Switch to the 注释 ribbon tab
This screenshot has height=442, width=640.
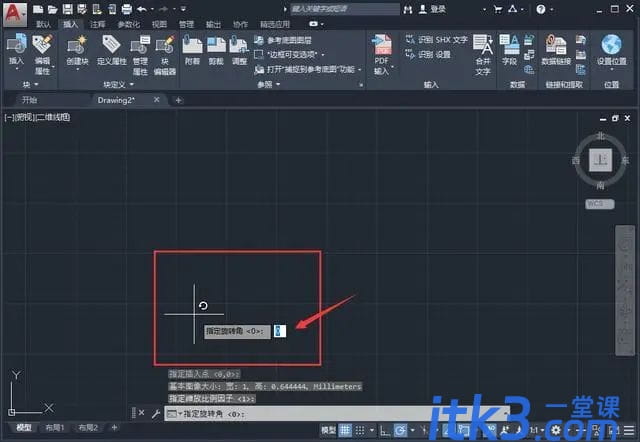pos(98,24)
